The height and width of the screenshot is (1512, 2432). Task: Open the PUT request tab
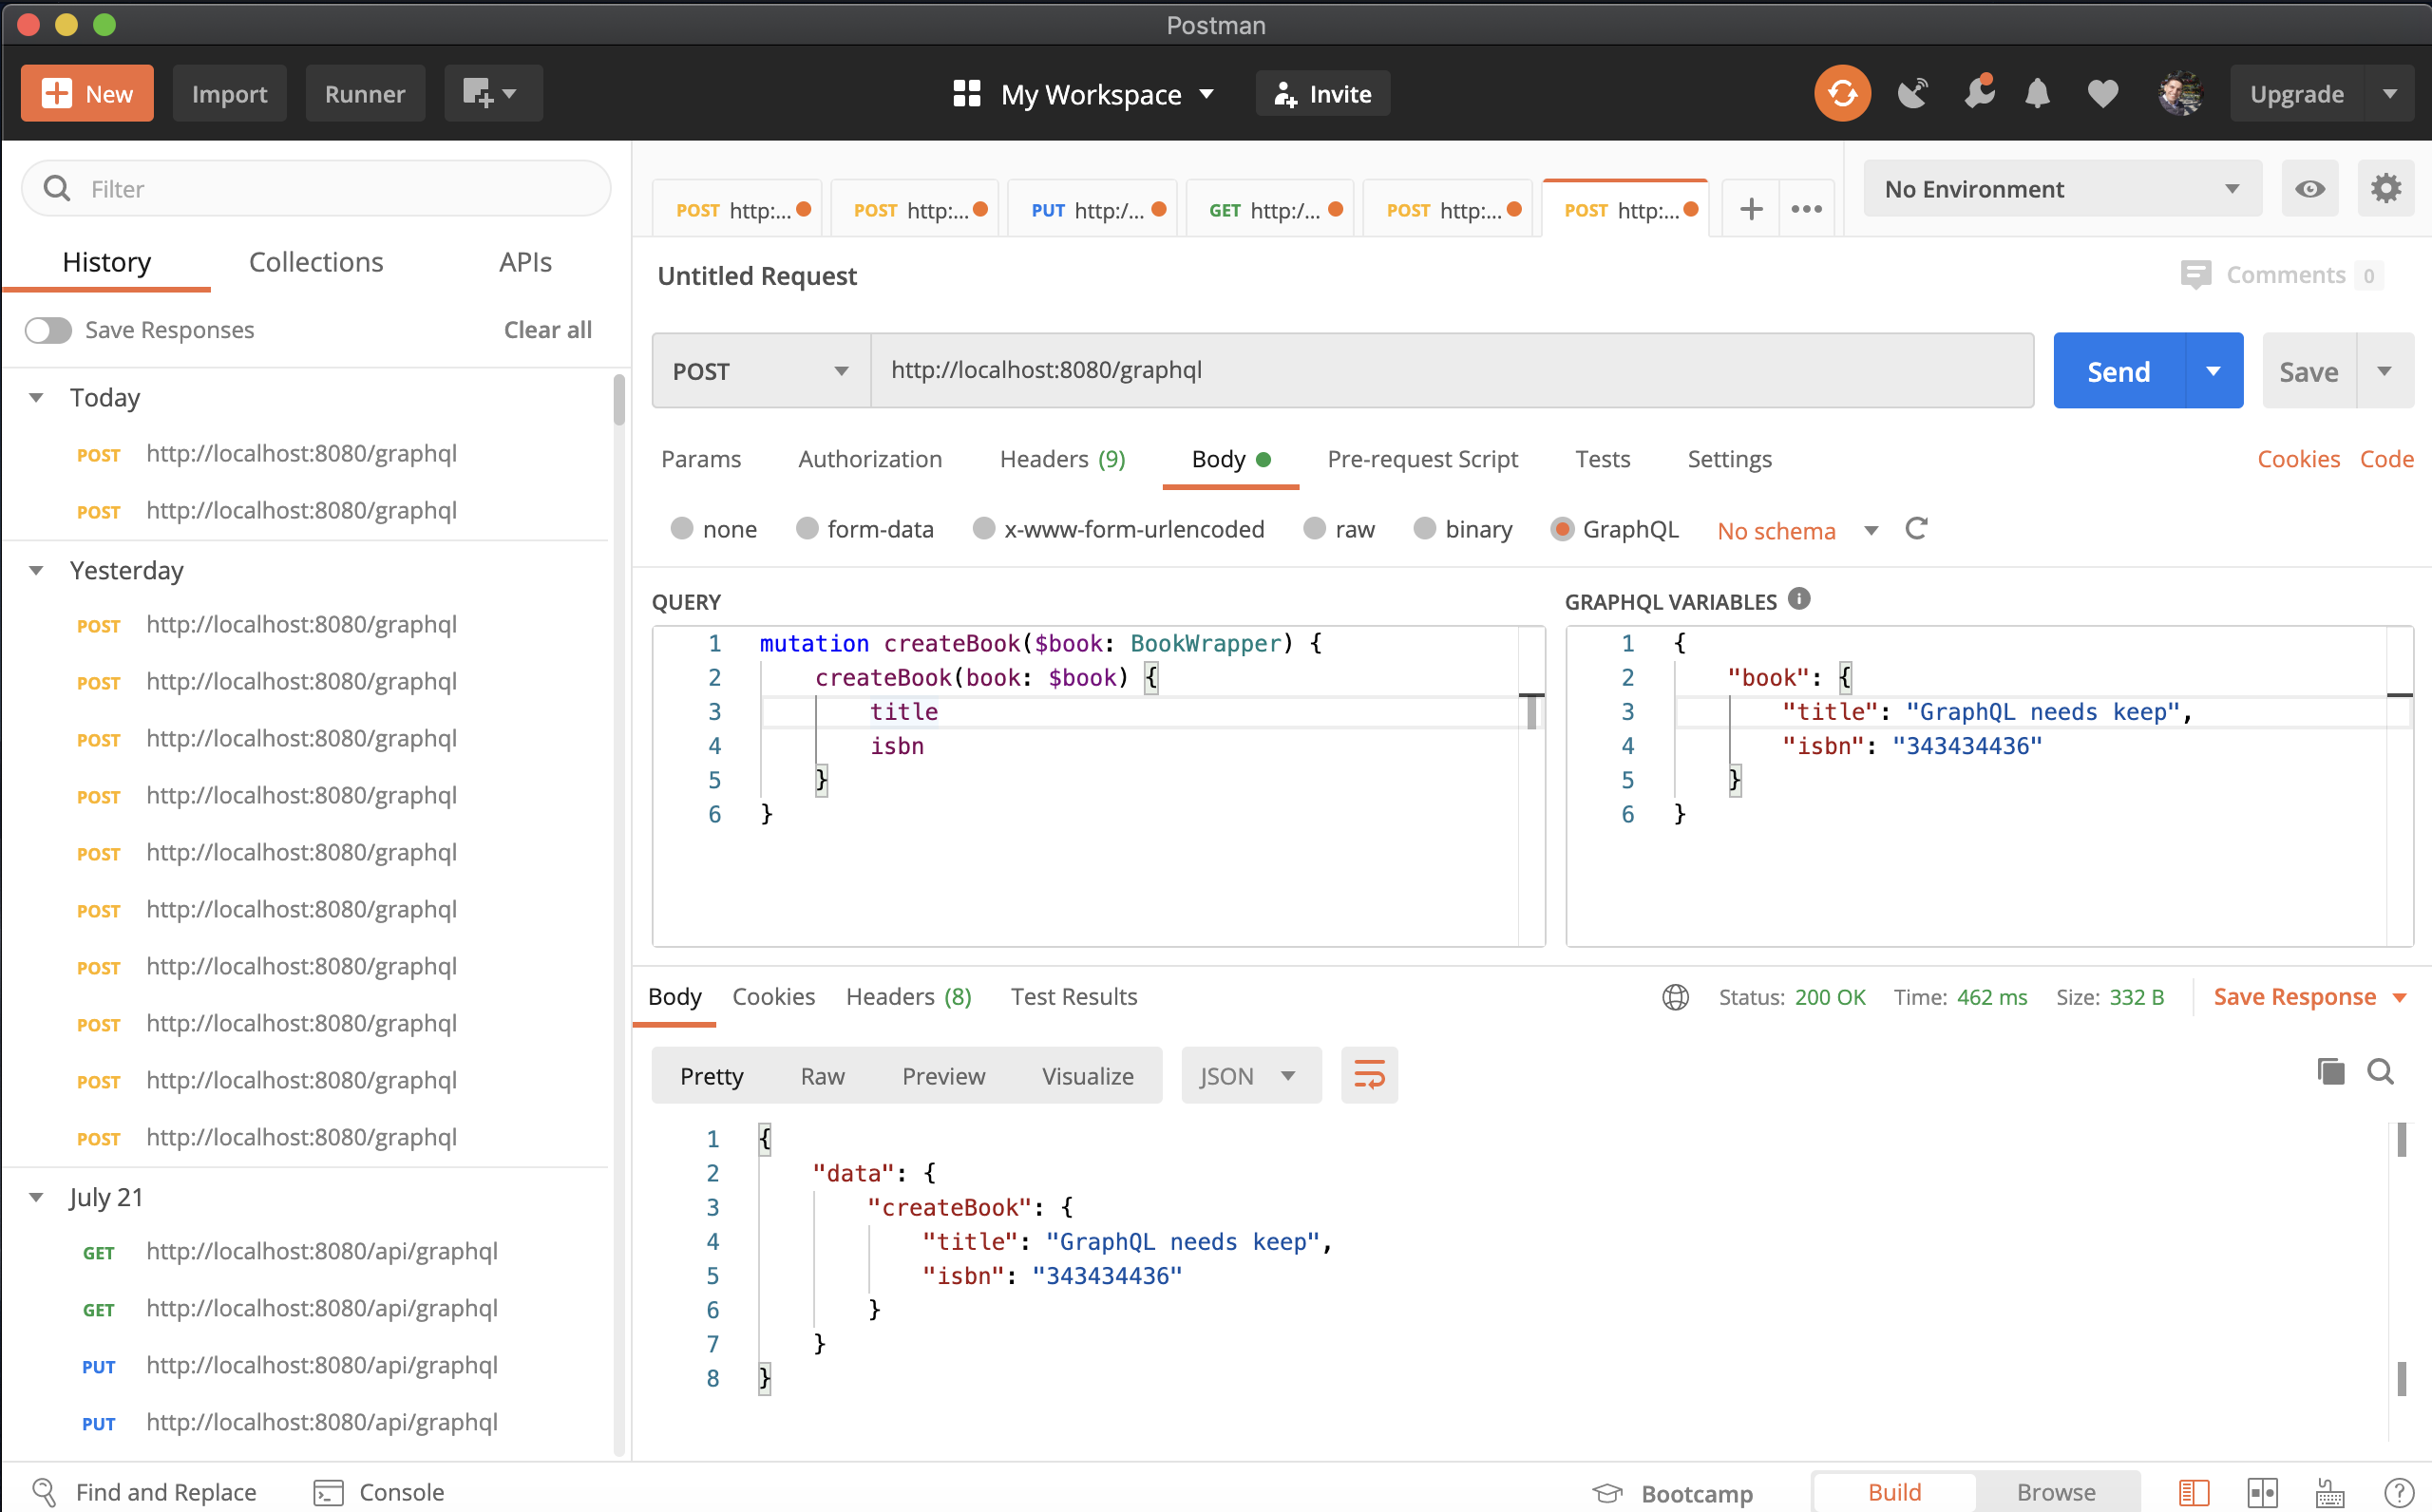coord(1092,209)
